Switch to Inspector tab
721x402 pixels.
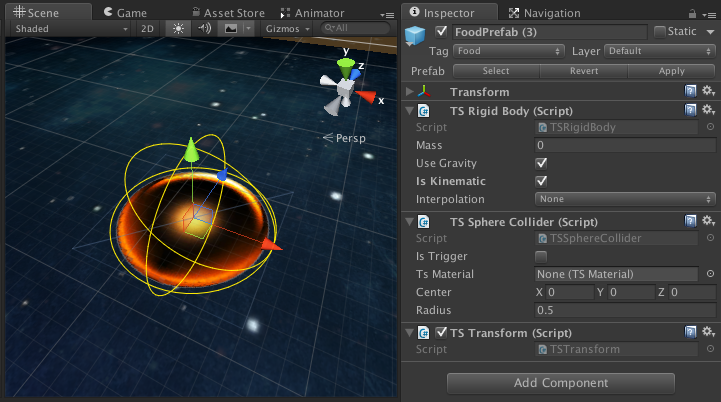point(449,12)
